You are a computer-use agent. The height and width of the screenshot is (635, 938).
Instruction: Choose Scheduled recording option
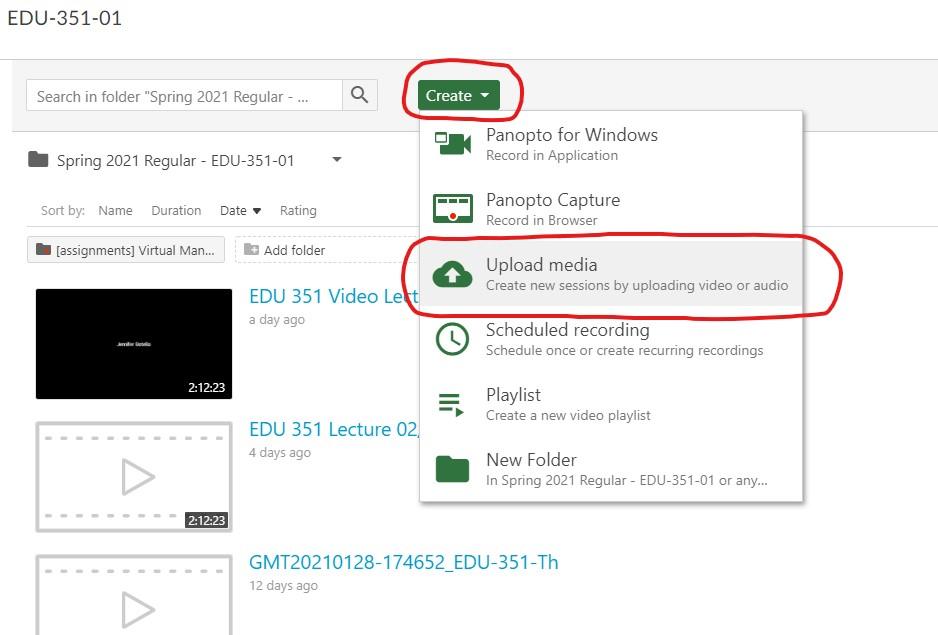pyautogui.click(x=611, y=339)
